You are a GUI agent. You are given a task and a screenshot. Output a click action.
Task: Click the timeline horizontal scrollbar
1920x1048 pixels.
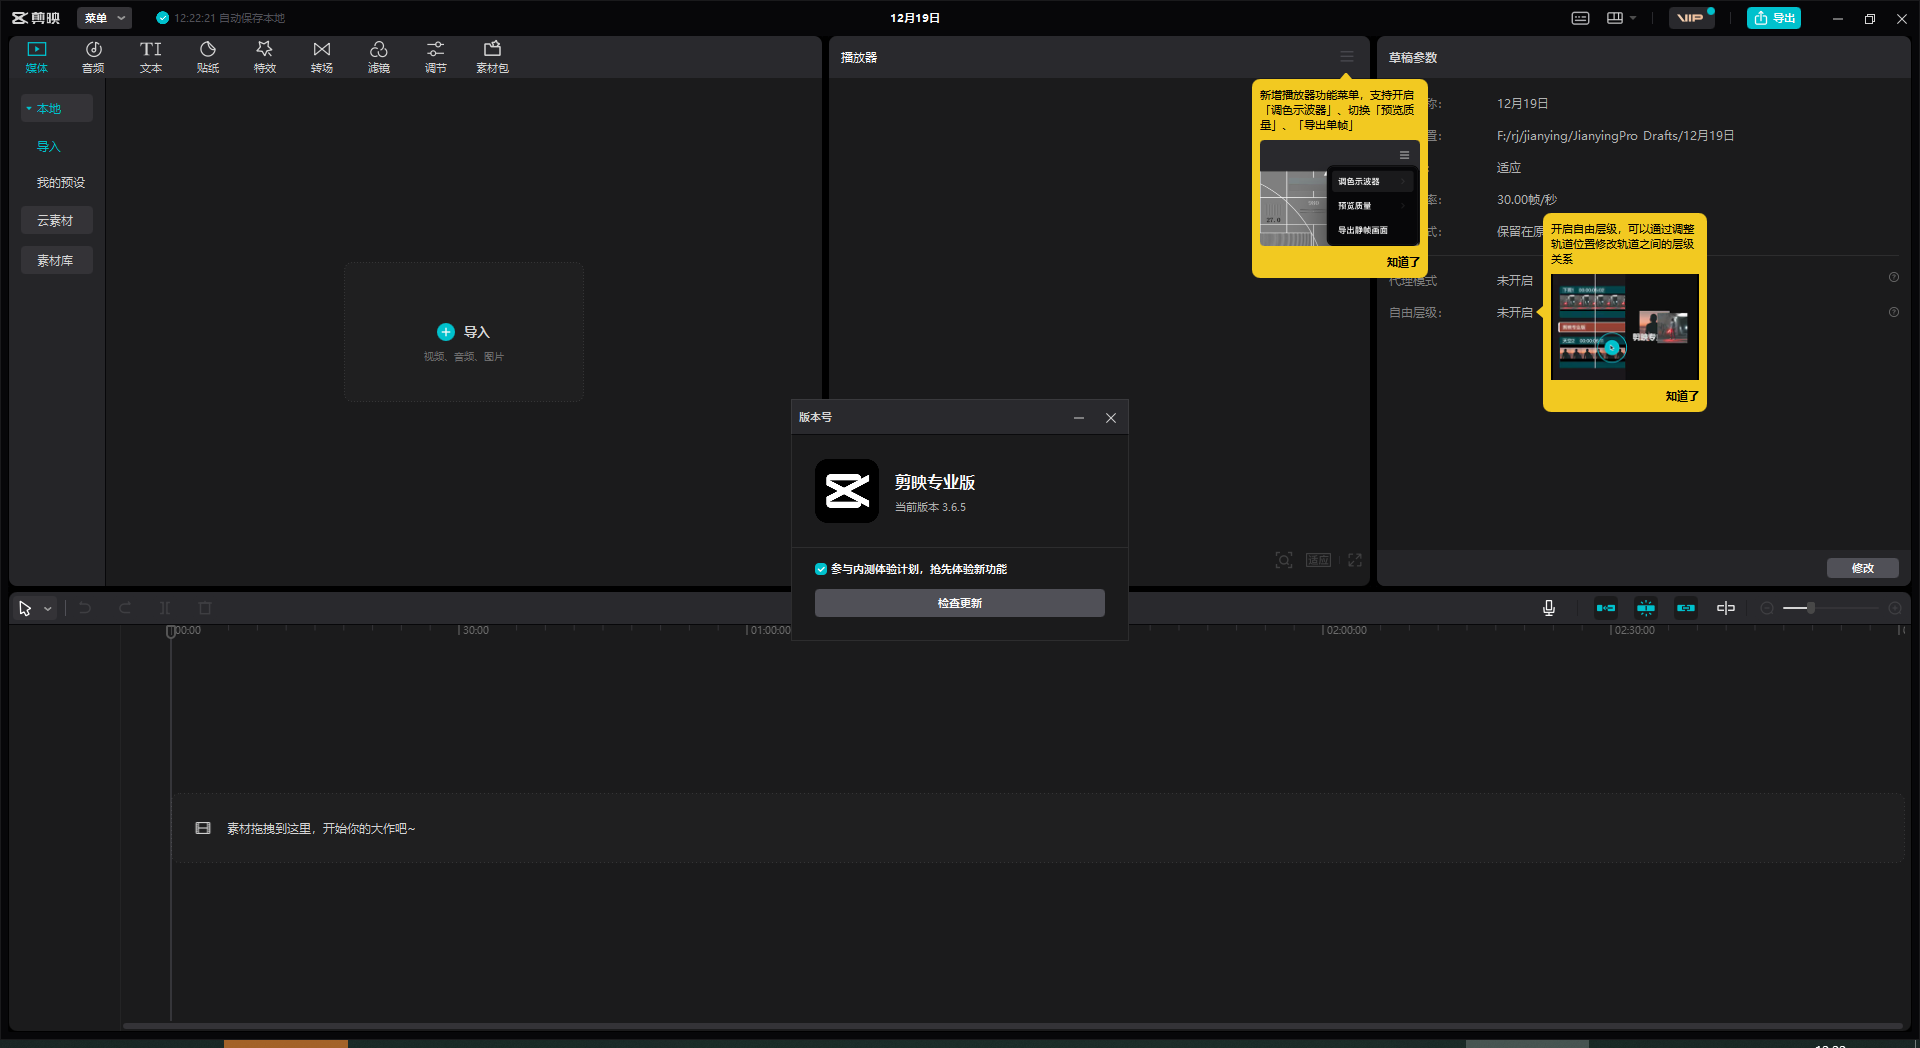click(x=1012, y=1025)
